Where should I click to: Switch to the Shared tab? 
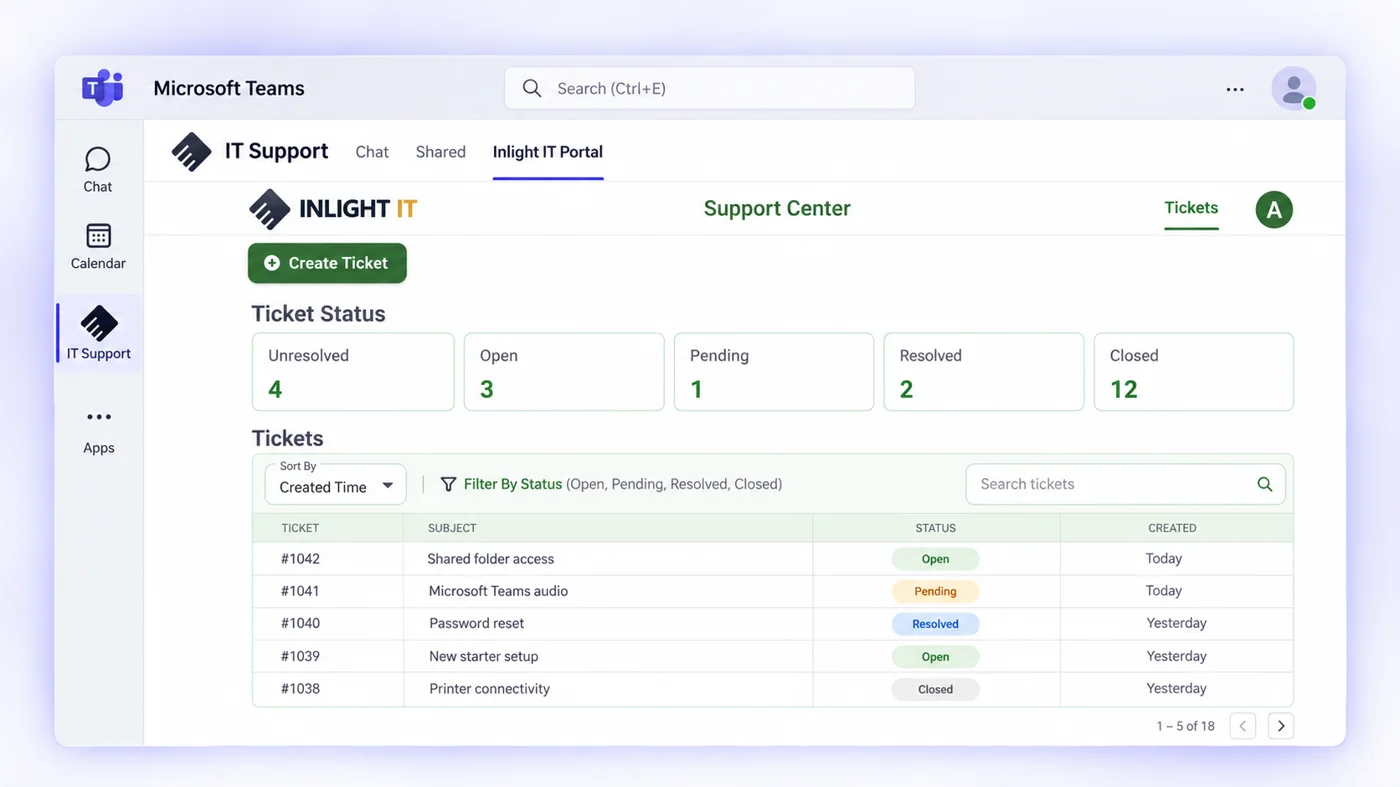click(441, 152)
